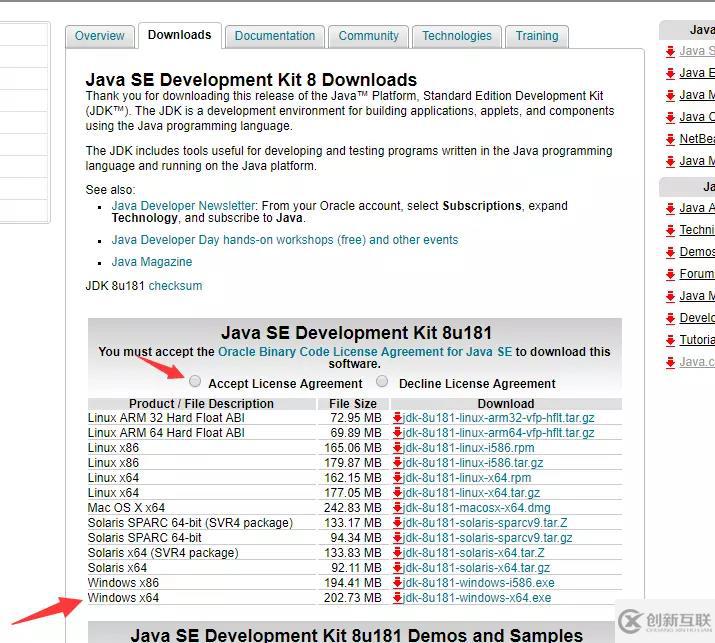715x643 pixels.
Task: Select Accept License Agreement radio button
Action: coord(195,381)
